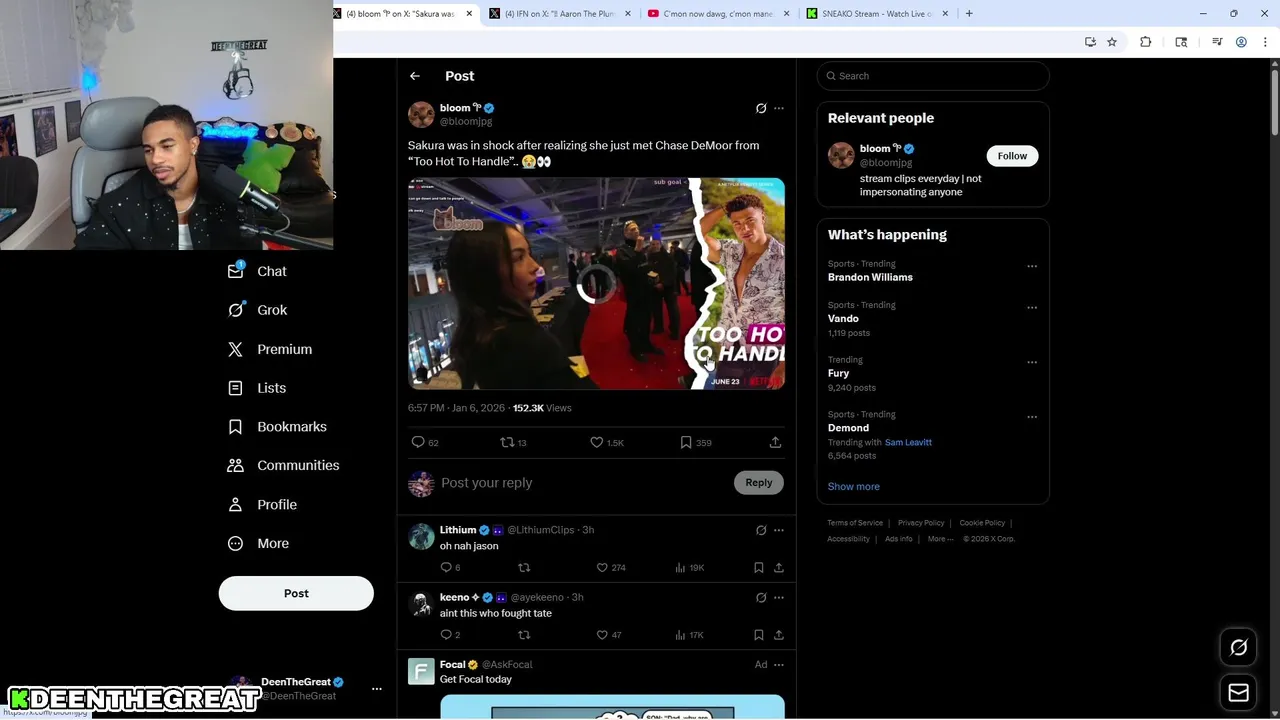Open Demond trend options
Image resolution: width=1280 pixels, height=720 pixels.
click(1032, 417)
